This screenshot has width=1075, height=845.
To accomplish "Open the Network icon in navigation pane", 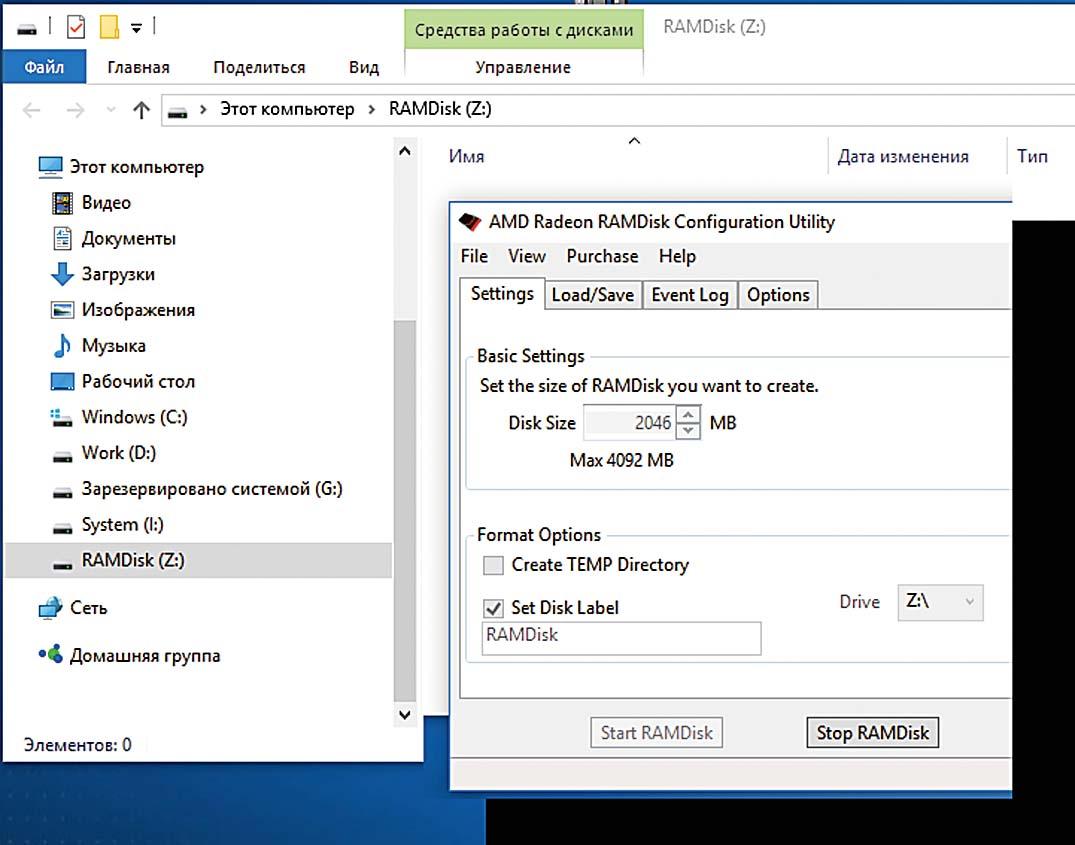I will [x=50, y=608].
